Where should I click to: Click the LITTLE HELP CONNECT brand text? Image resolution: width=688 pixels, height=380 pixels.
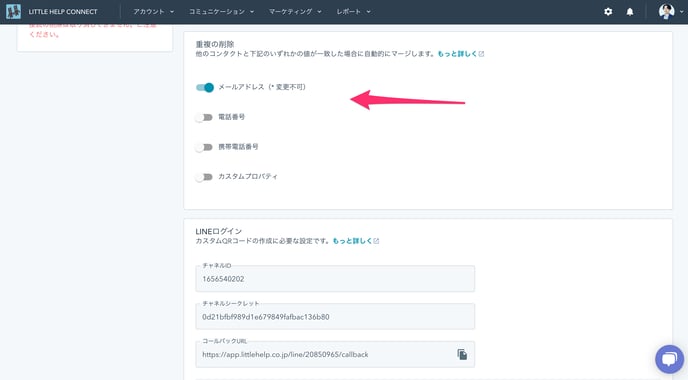click(63, 12)
